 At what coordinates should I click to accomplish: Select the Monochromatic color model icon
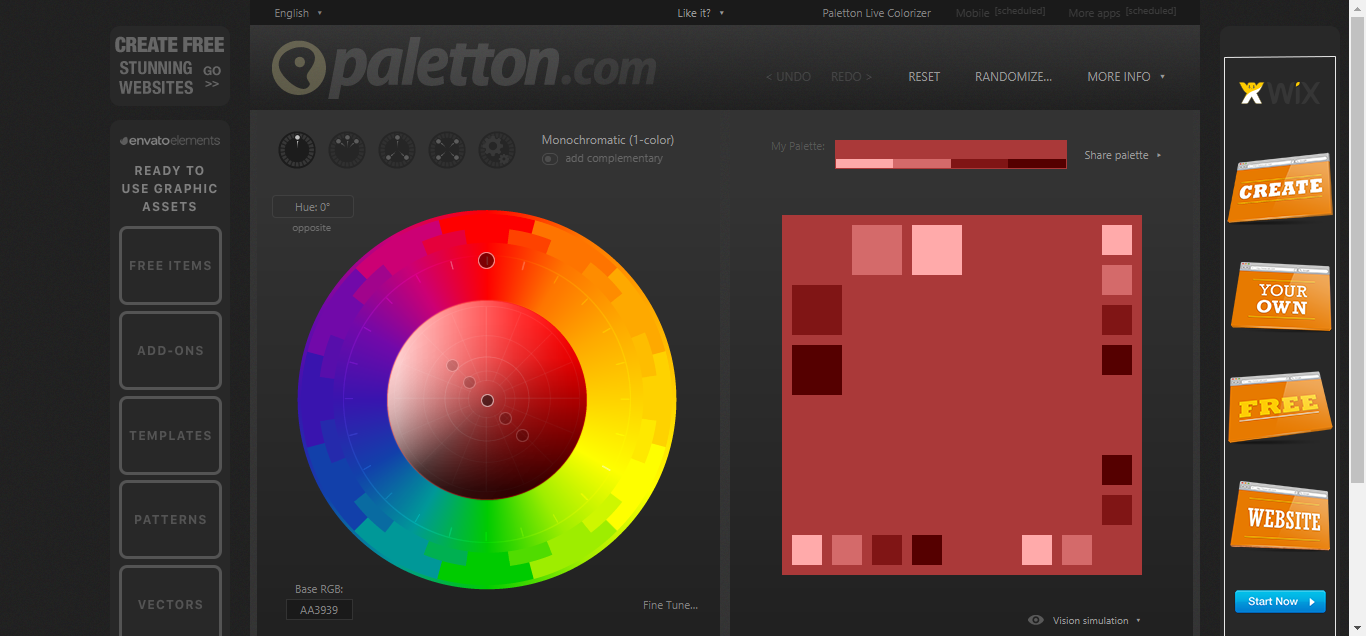click(297, 150)
